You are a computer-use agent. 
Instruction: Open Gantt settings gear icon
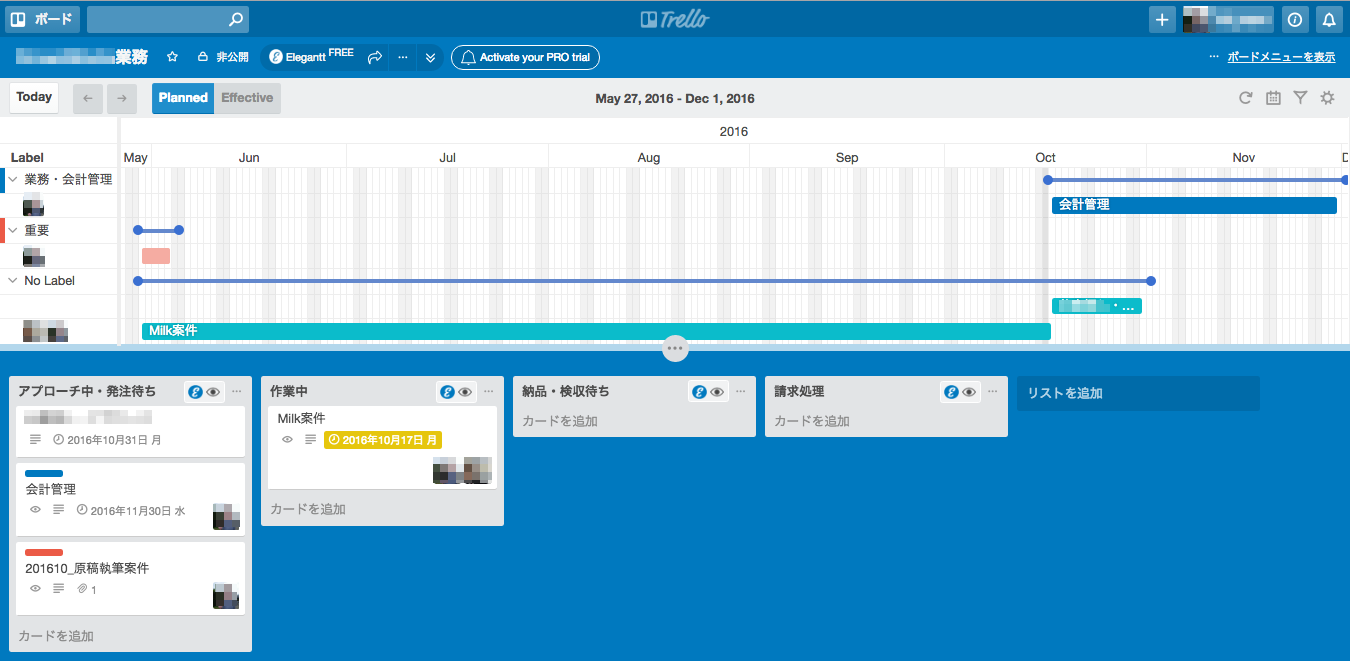pos(1327,98)
